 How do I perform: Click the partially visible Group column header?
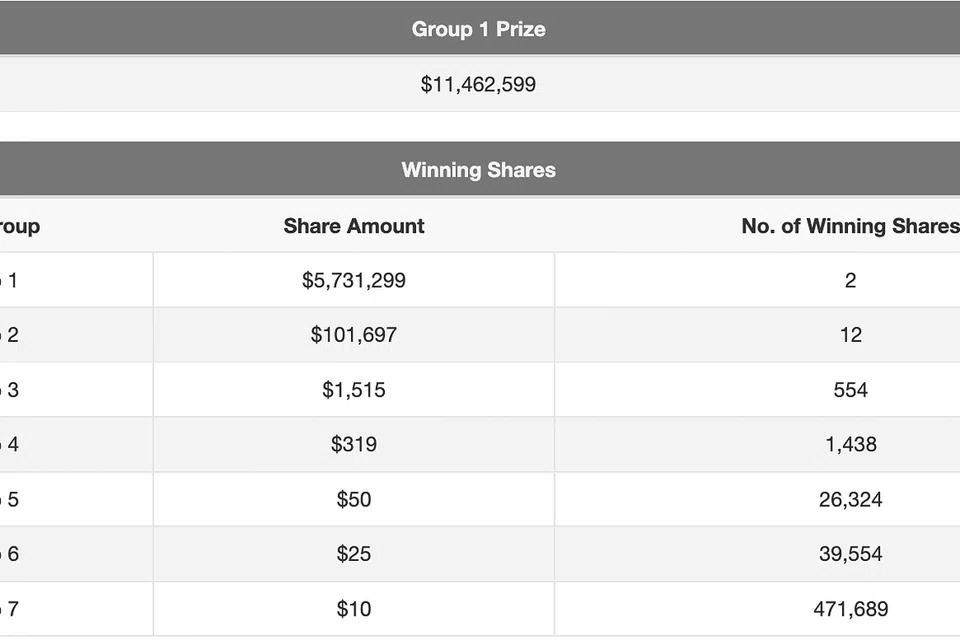(x=20, y=226)
